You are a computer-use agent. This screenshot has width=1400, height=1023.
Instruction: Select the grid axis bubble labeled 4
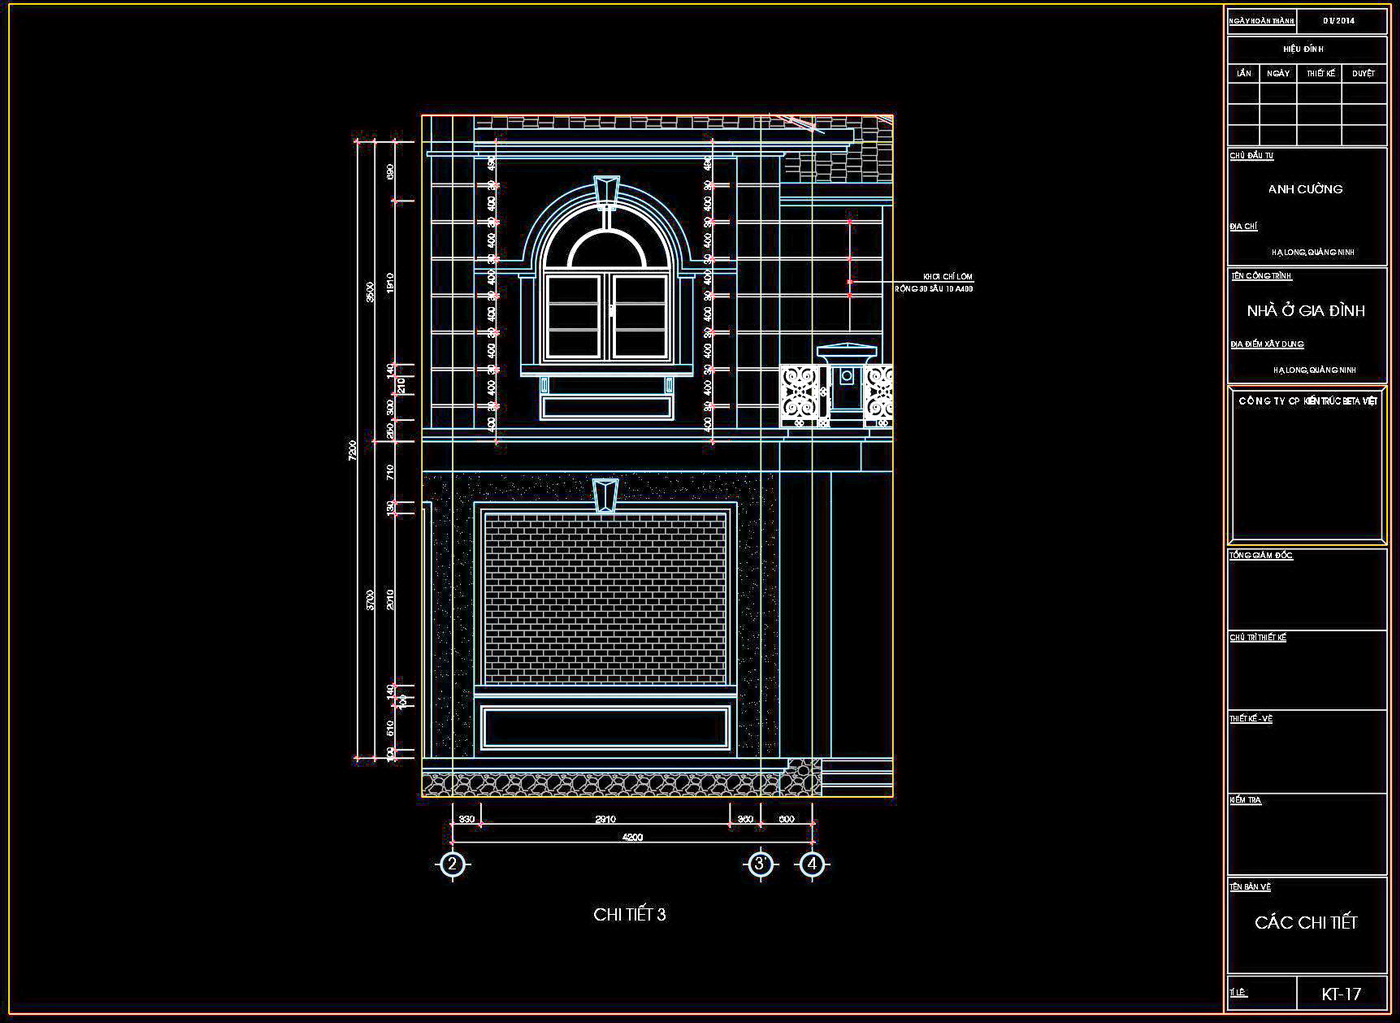(x=812, y=864)
